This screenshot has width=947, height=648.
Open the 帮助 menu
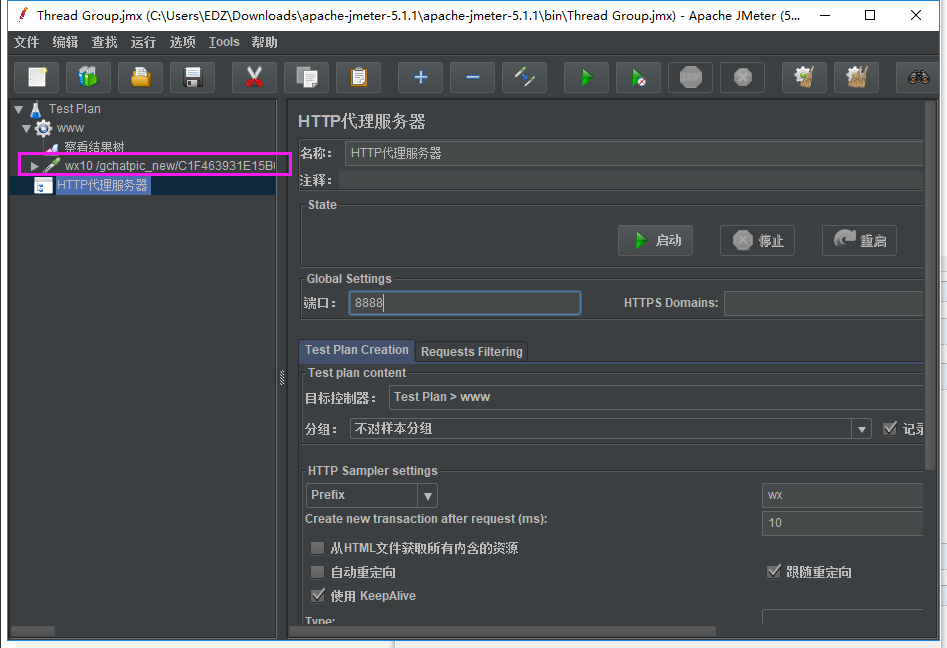click(265, 42)
